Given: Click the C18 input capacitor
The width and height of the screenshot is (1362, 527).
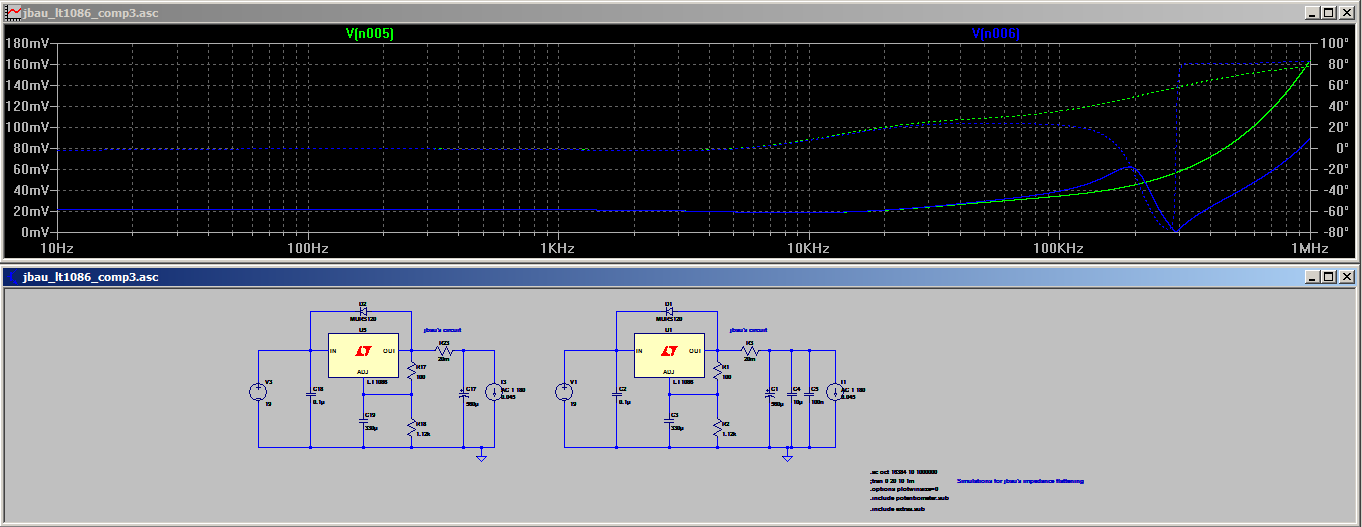Looking at the screenshot, I should [310, 394].
